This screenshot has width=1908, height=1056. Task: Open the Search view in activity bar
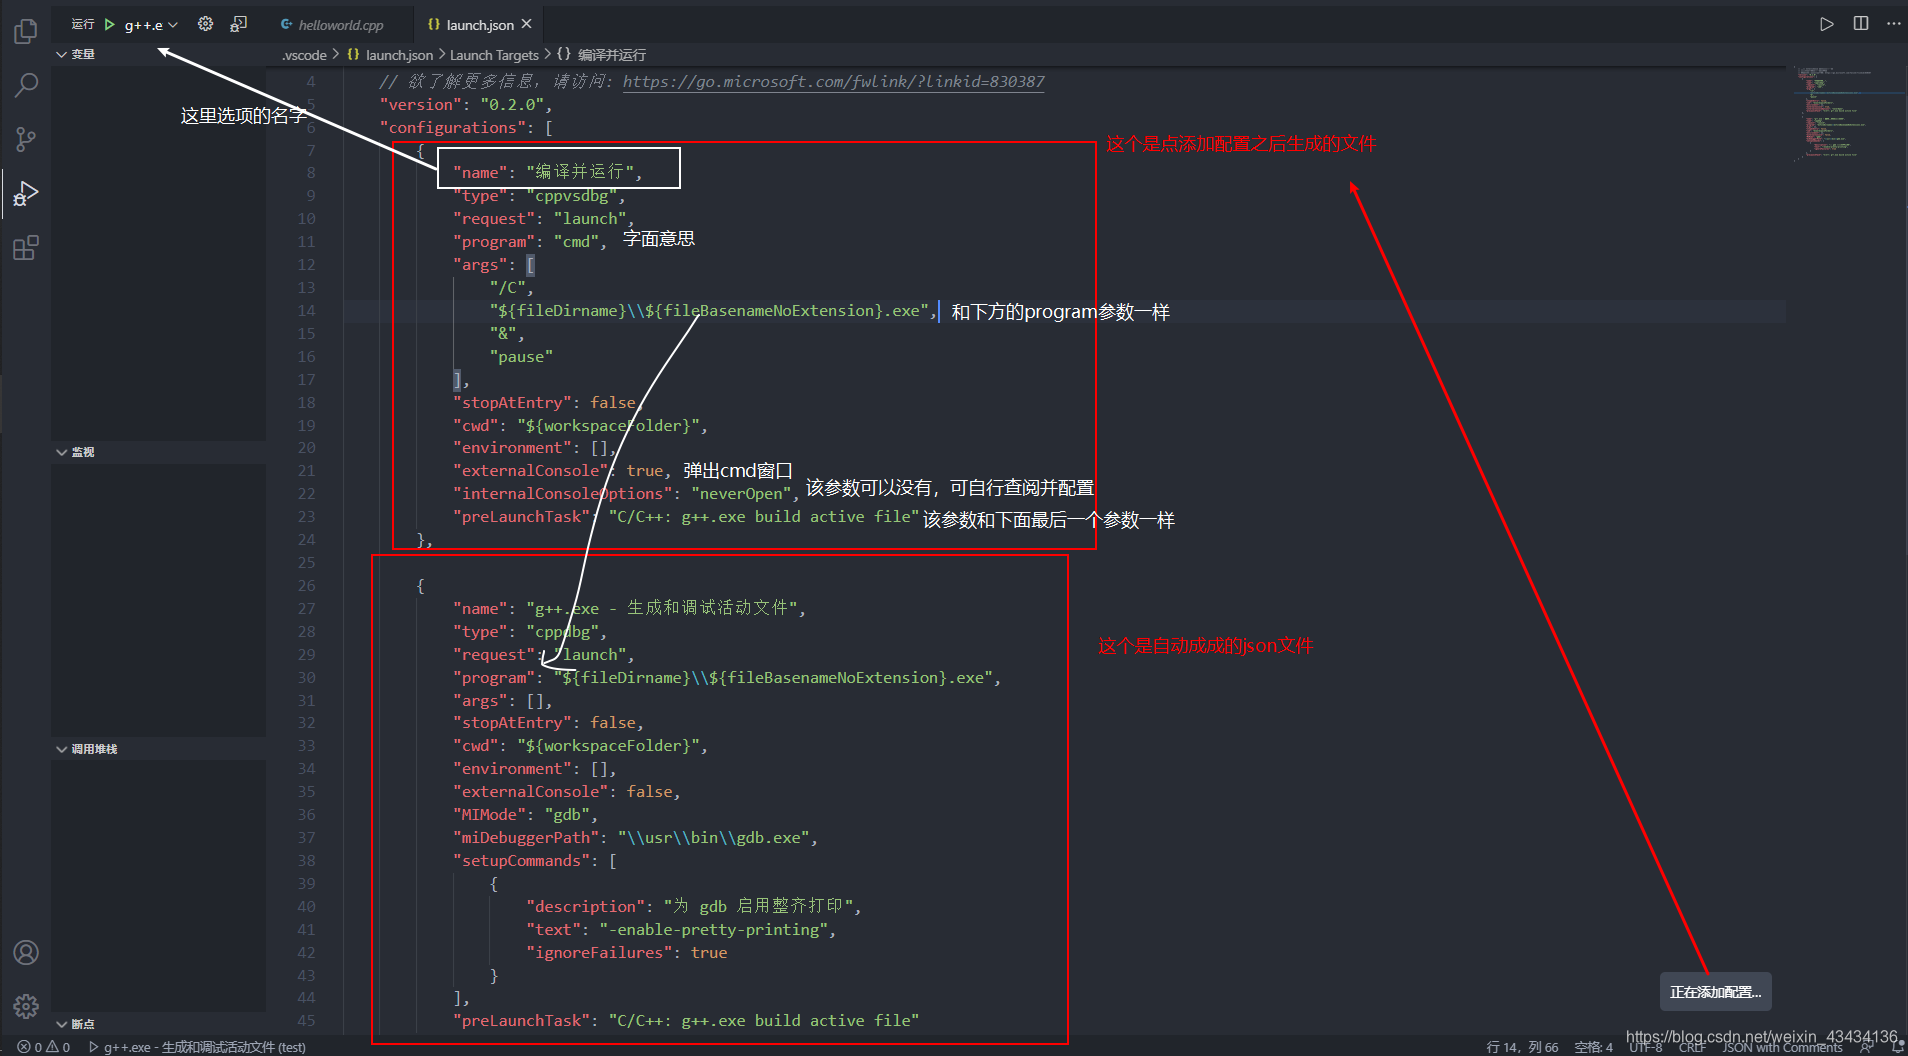26,85
